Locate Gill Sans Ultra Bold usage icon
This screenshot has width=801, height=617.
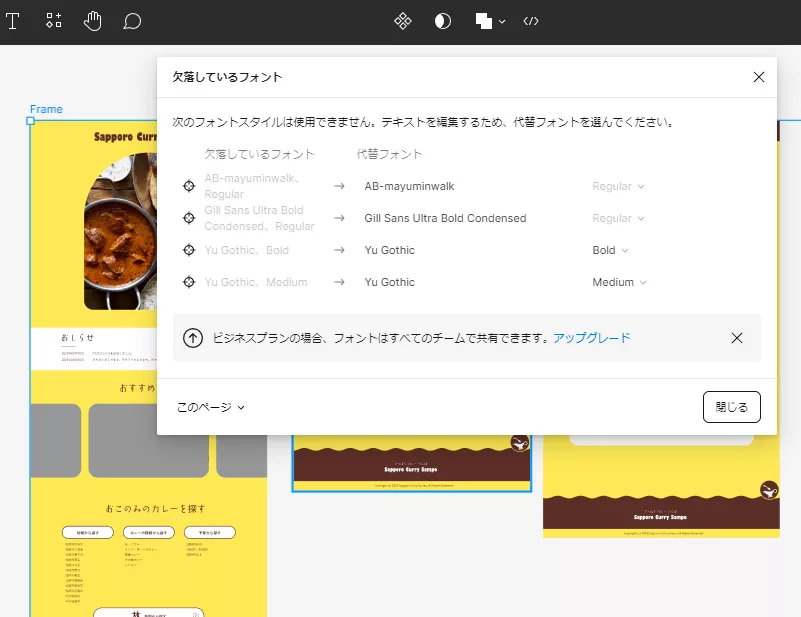tap(188, 218)
